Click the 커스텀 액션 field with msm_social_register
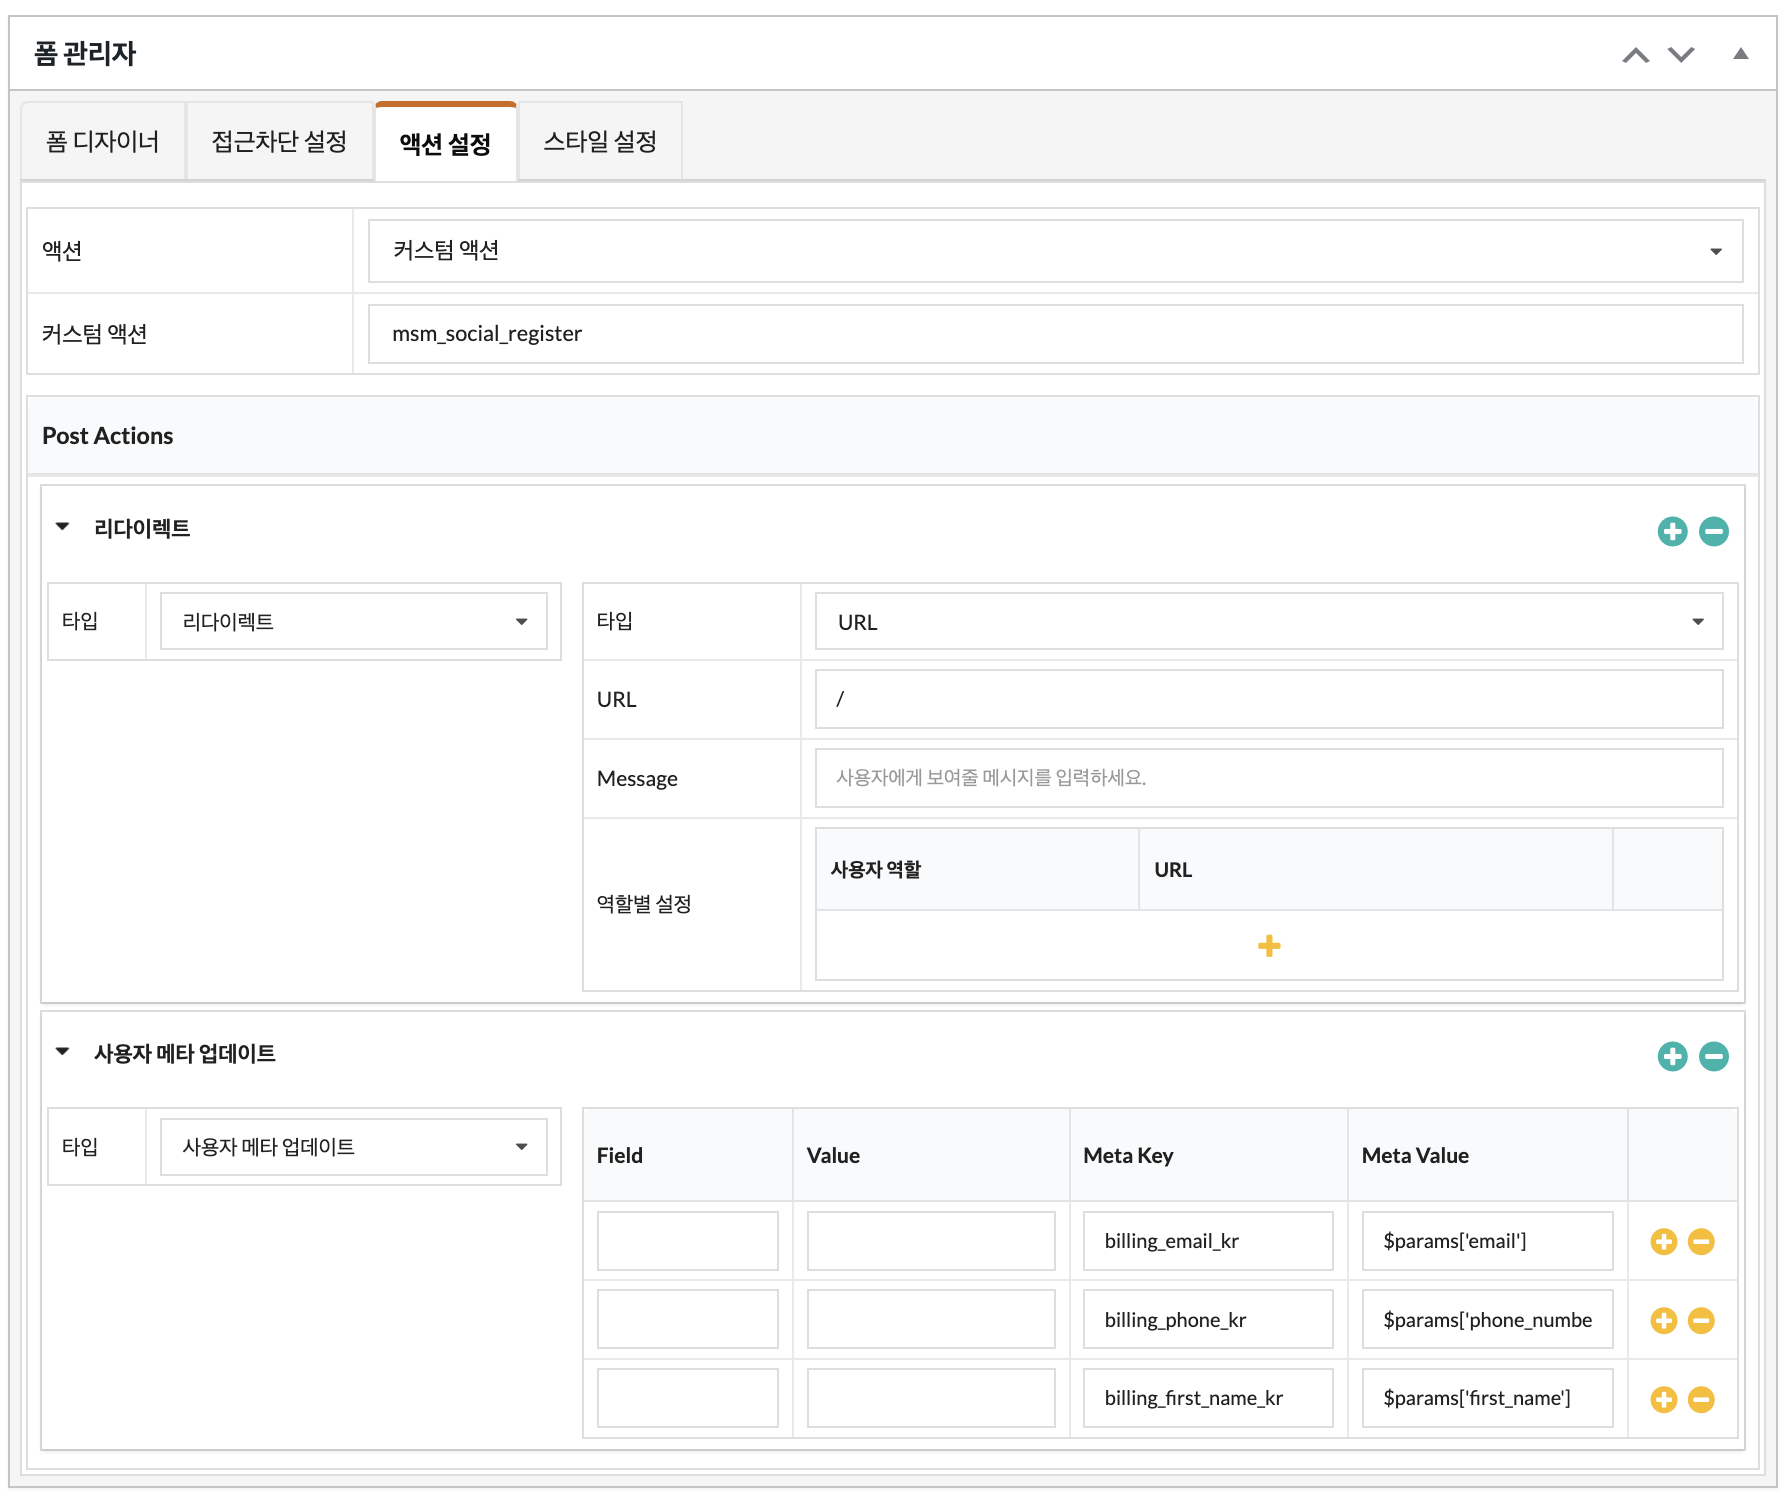 click(x=1055, y=334)
